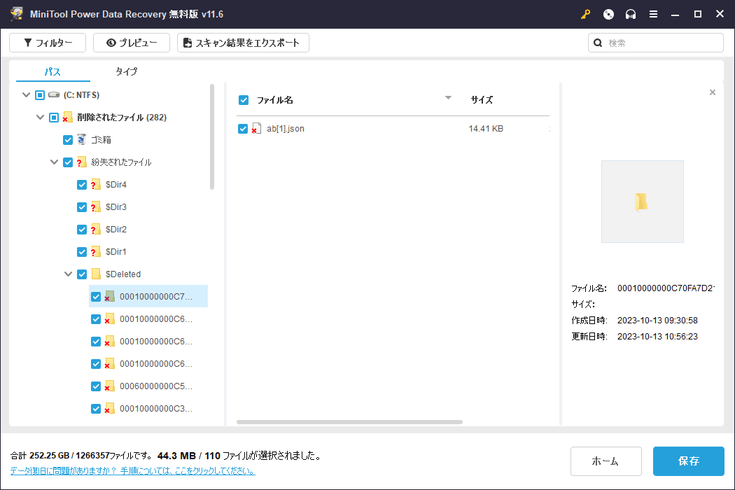Open the hamburger menu in title bar
Viewport: 735px width, 490px height.
tap(654, 15)
